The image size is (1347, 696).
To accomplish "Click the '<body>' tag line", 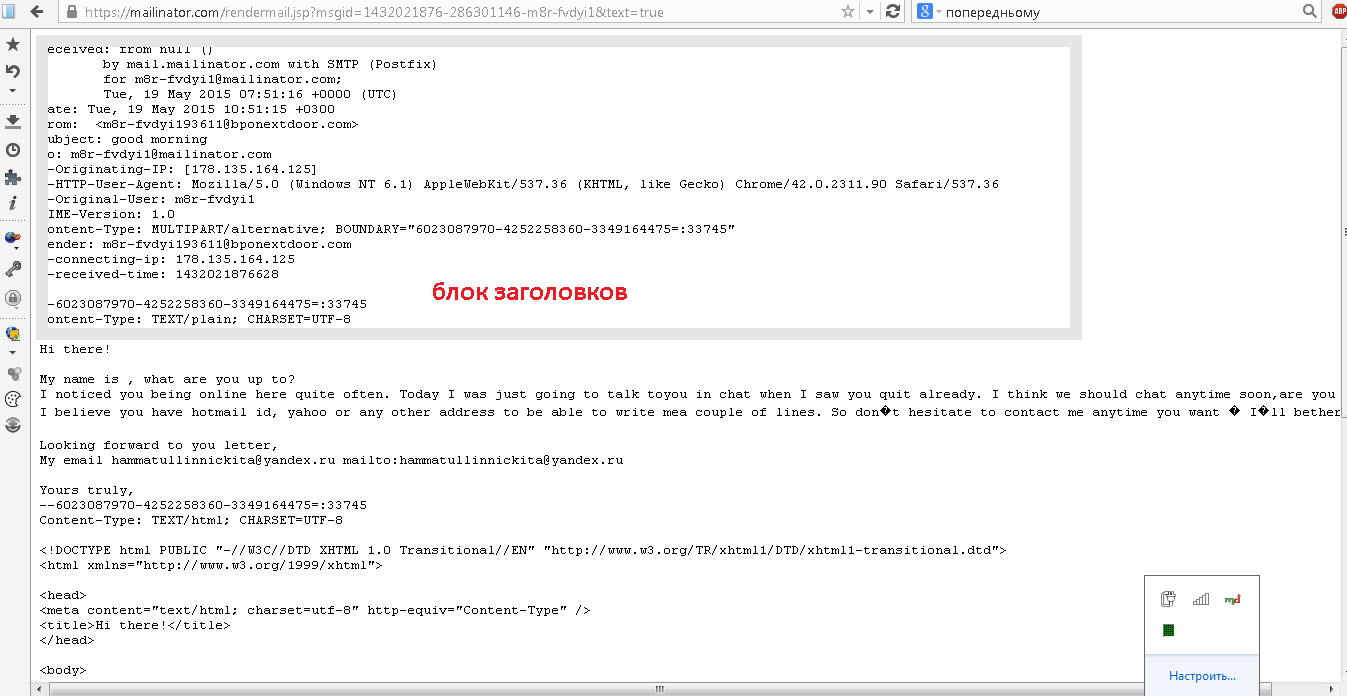I will coord(63,670).
